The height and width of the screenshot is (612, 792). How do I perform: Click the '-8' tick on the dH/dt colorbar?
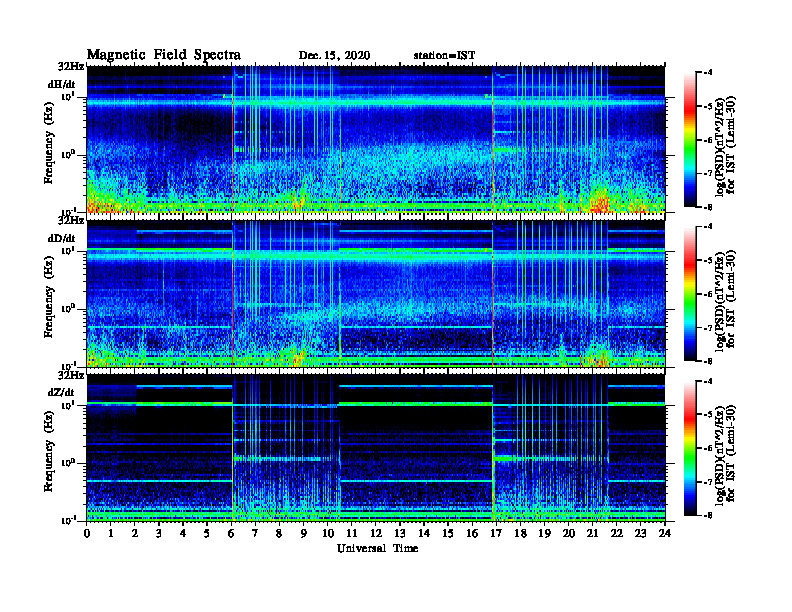[709, 207]
